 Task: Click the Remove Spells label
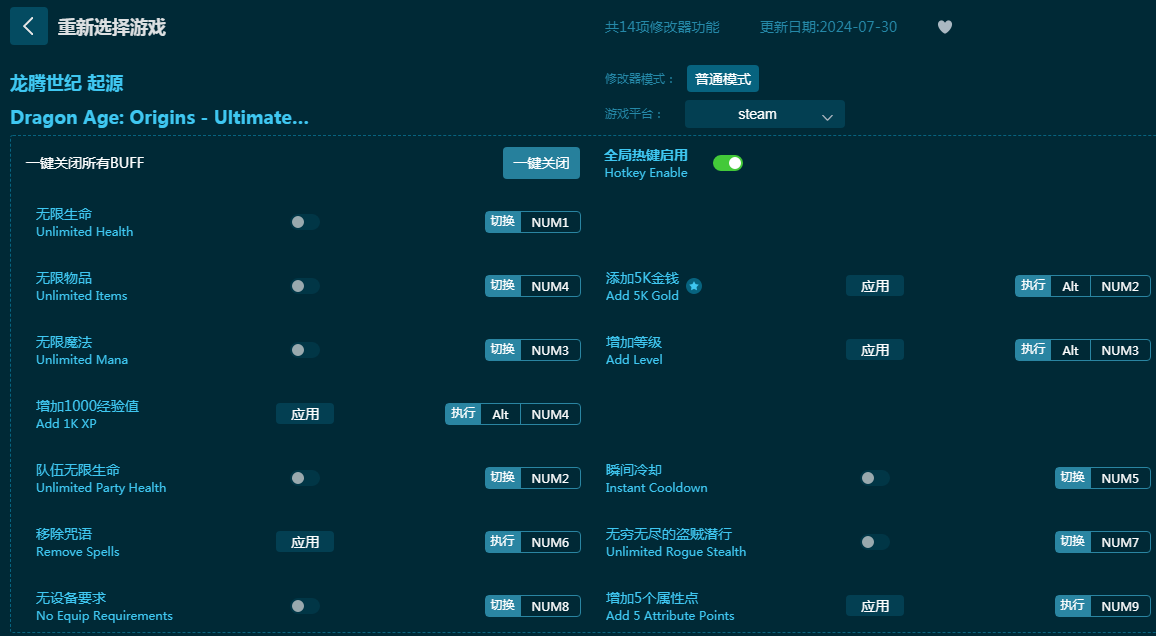(x=77, y=552)
